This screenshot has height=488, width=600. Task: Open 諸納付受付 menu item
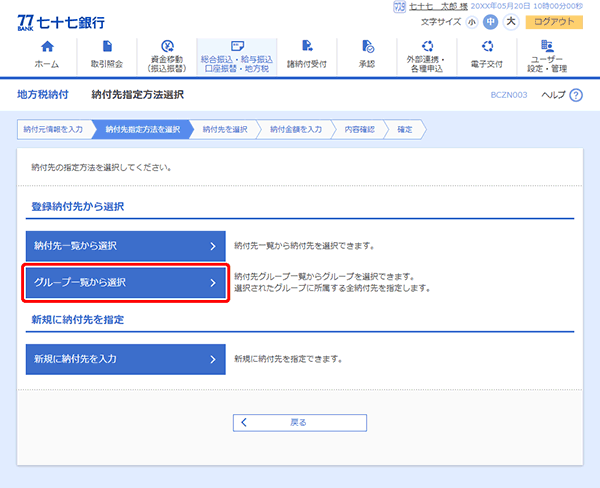(307, 56)
